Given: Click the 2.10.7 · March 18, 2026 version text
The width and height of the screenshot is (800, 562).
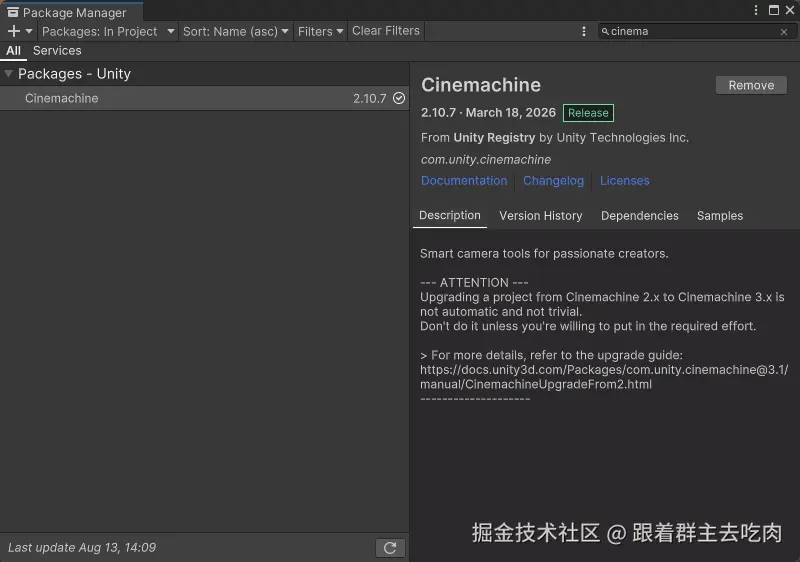Looking at the screenshot, I should 488,113.
